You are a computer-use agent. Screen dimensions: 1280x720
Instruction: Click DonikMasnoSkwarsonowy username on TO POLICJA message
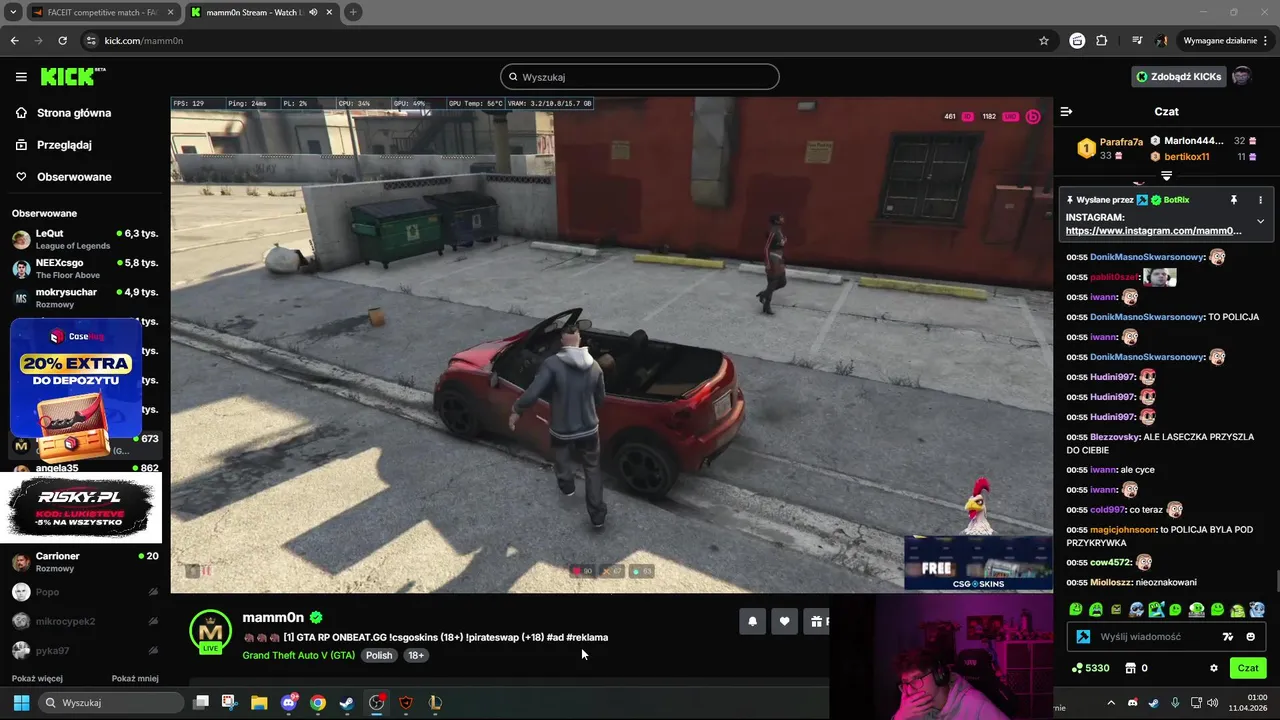pos(1146,317)
